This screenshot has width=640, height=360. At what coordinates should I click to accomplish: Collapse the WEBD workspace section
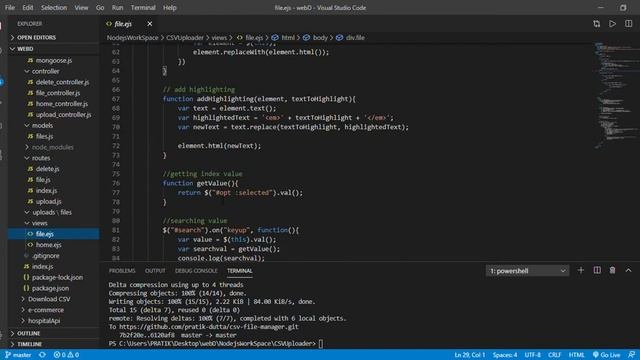click(25, 49)
